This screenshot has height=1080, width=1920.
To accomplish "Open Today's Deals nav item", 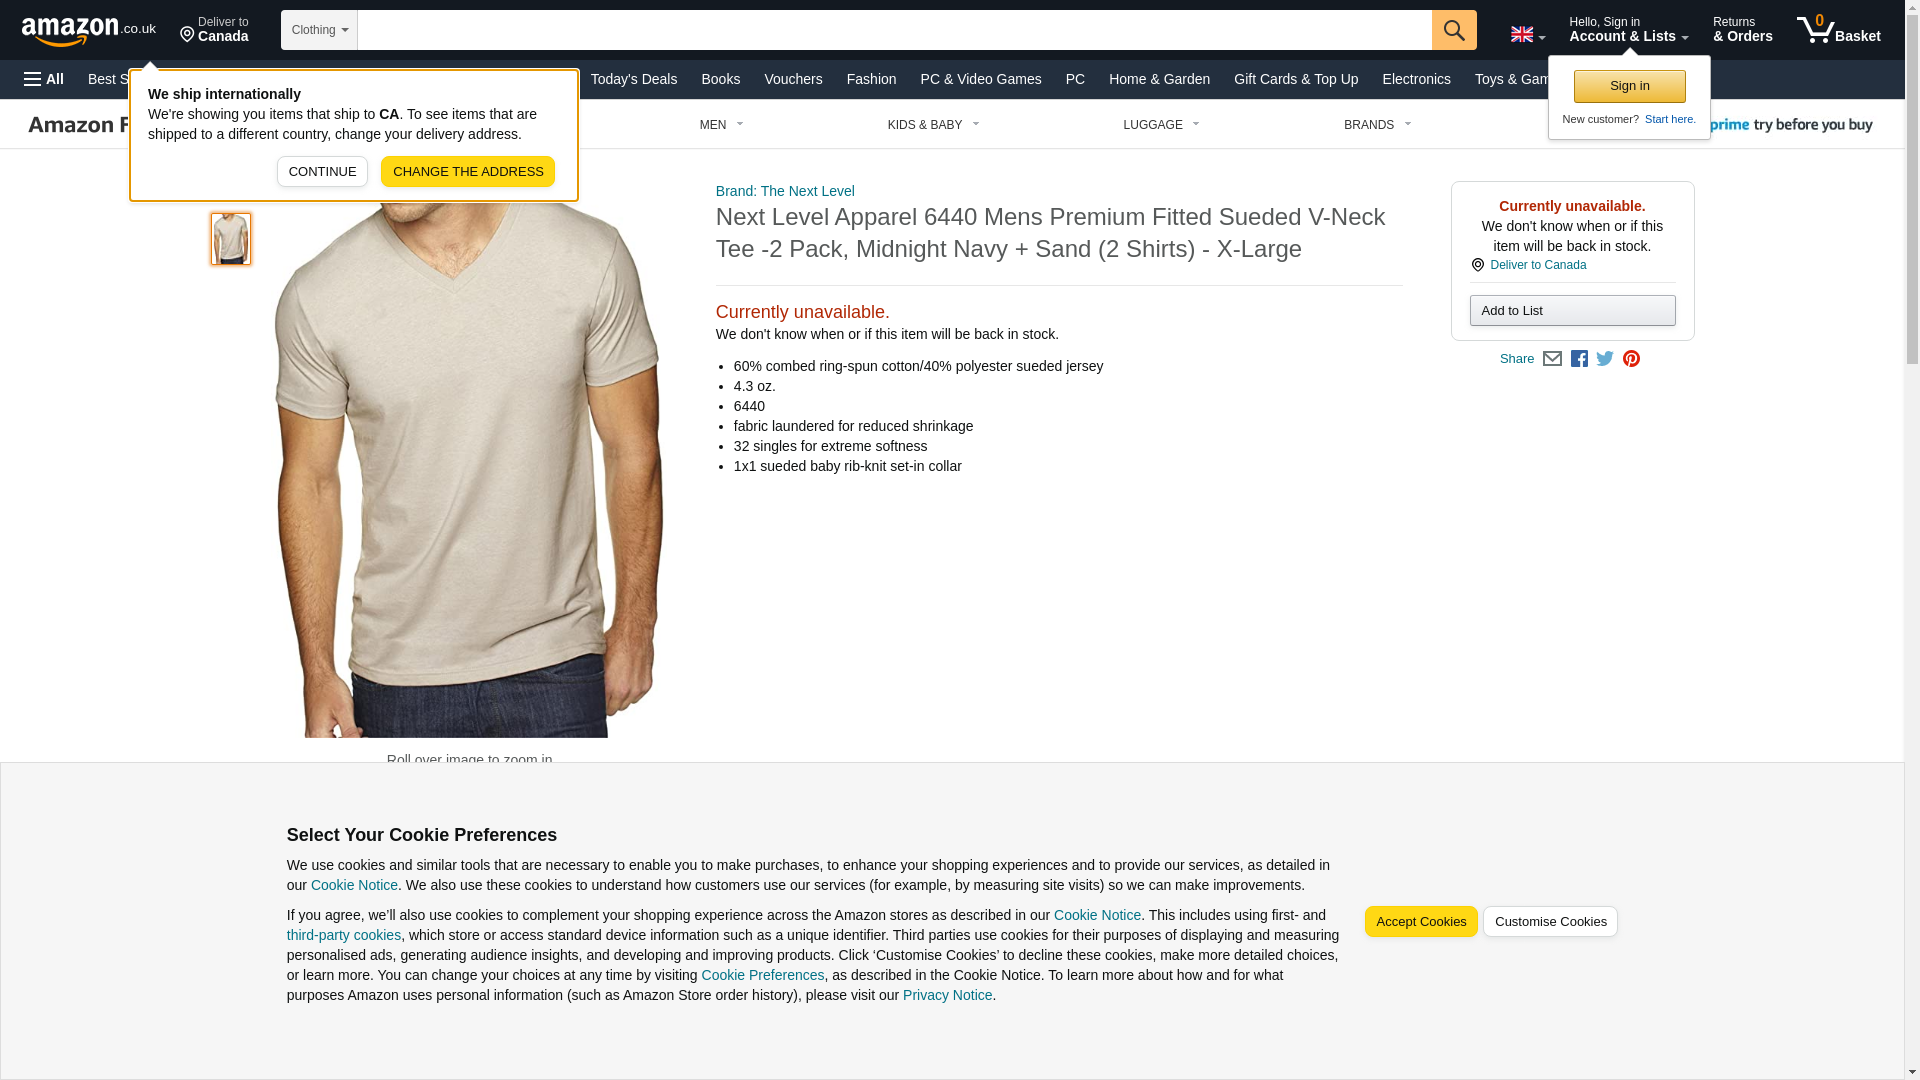I will pyautogui.click(x=634, y=79).
